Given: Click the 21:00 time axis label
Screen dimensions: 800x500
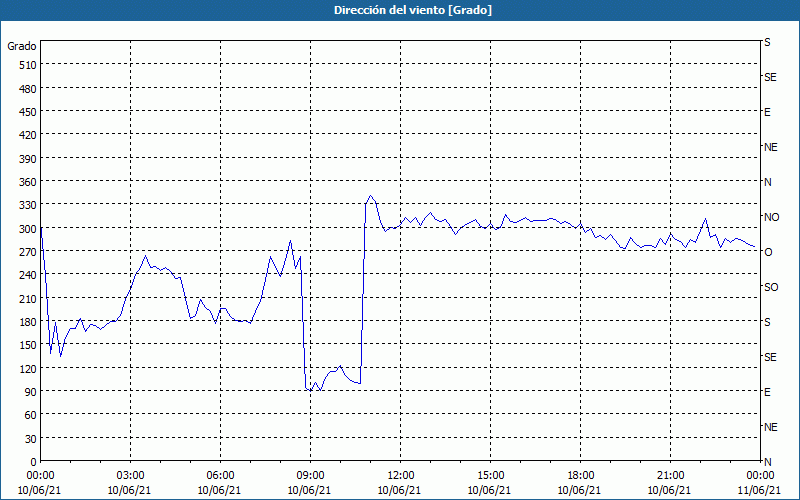Looking at the screenshot, I should tap(670, 476).
